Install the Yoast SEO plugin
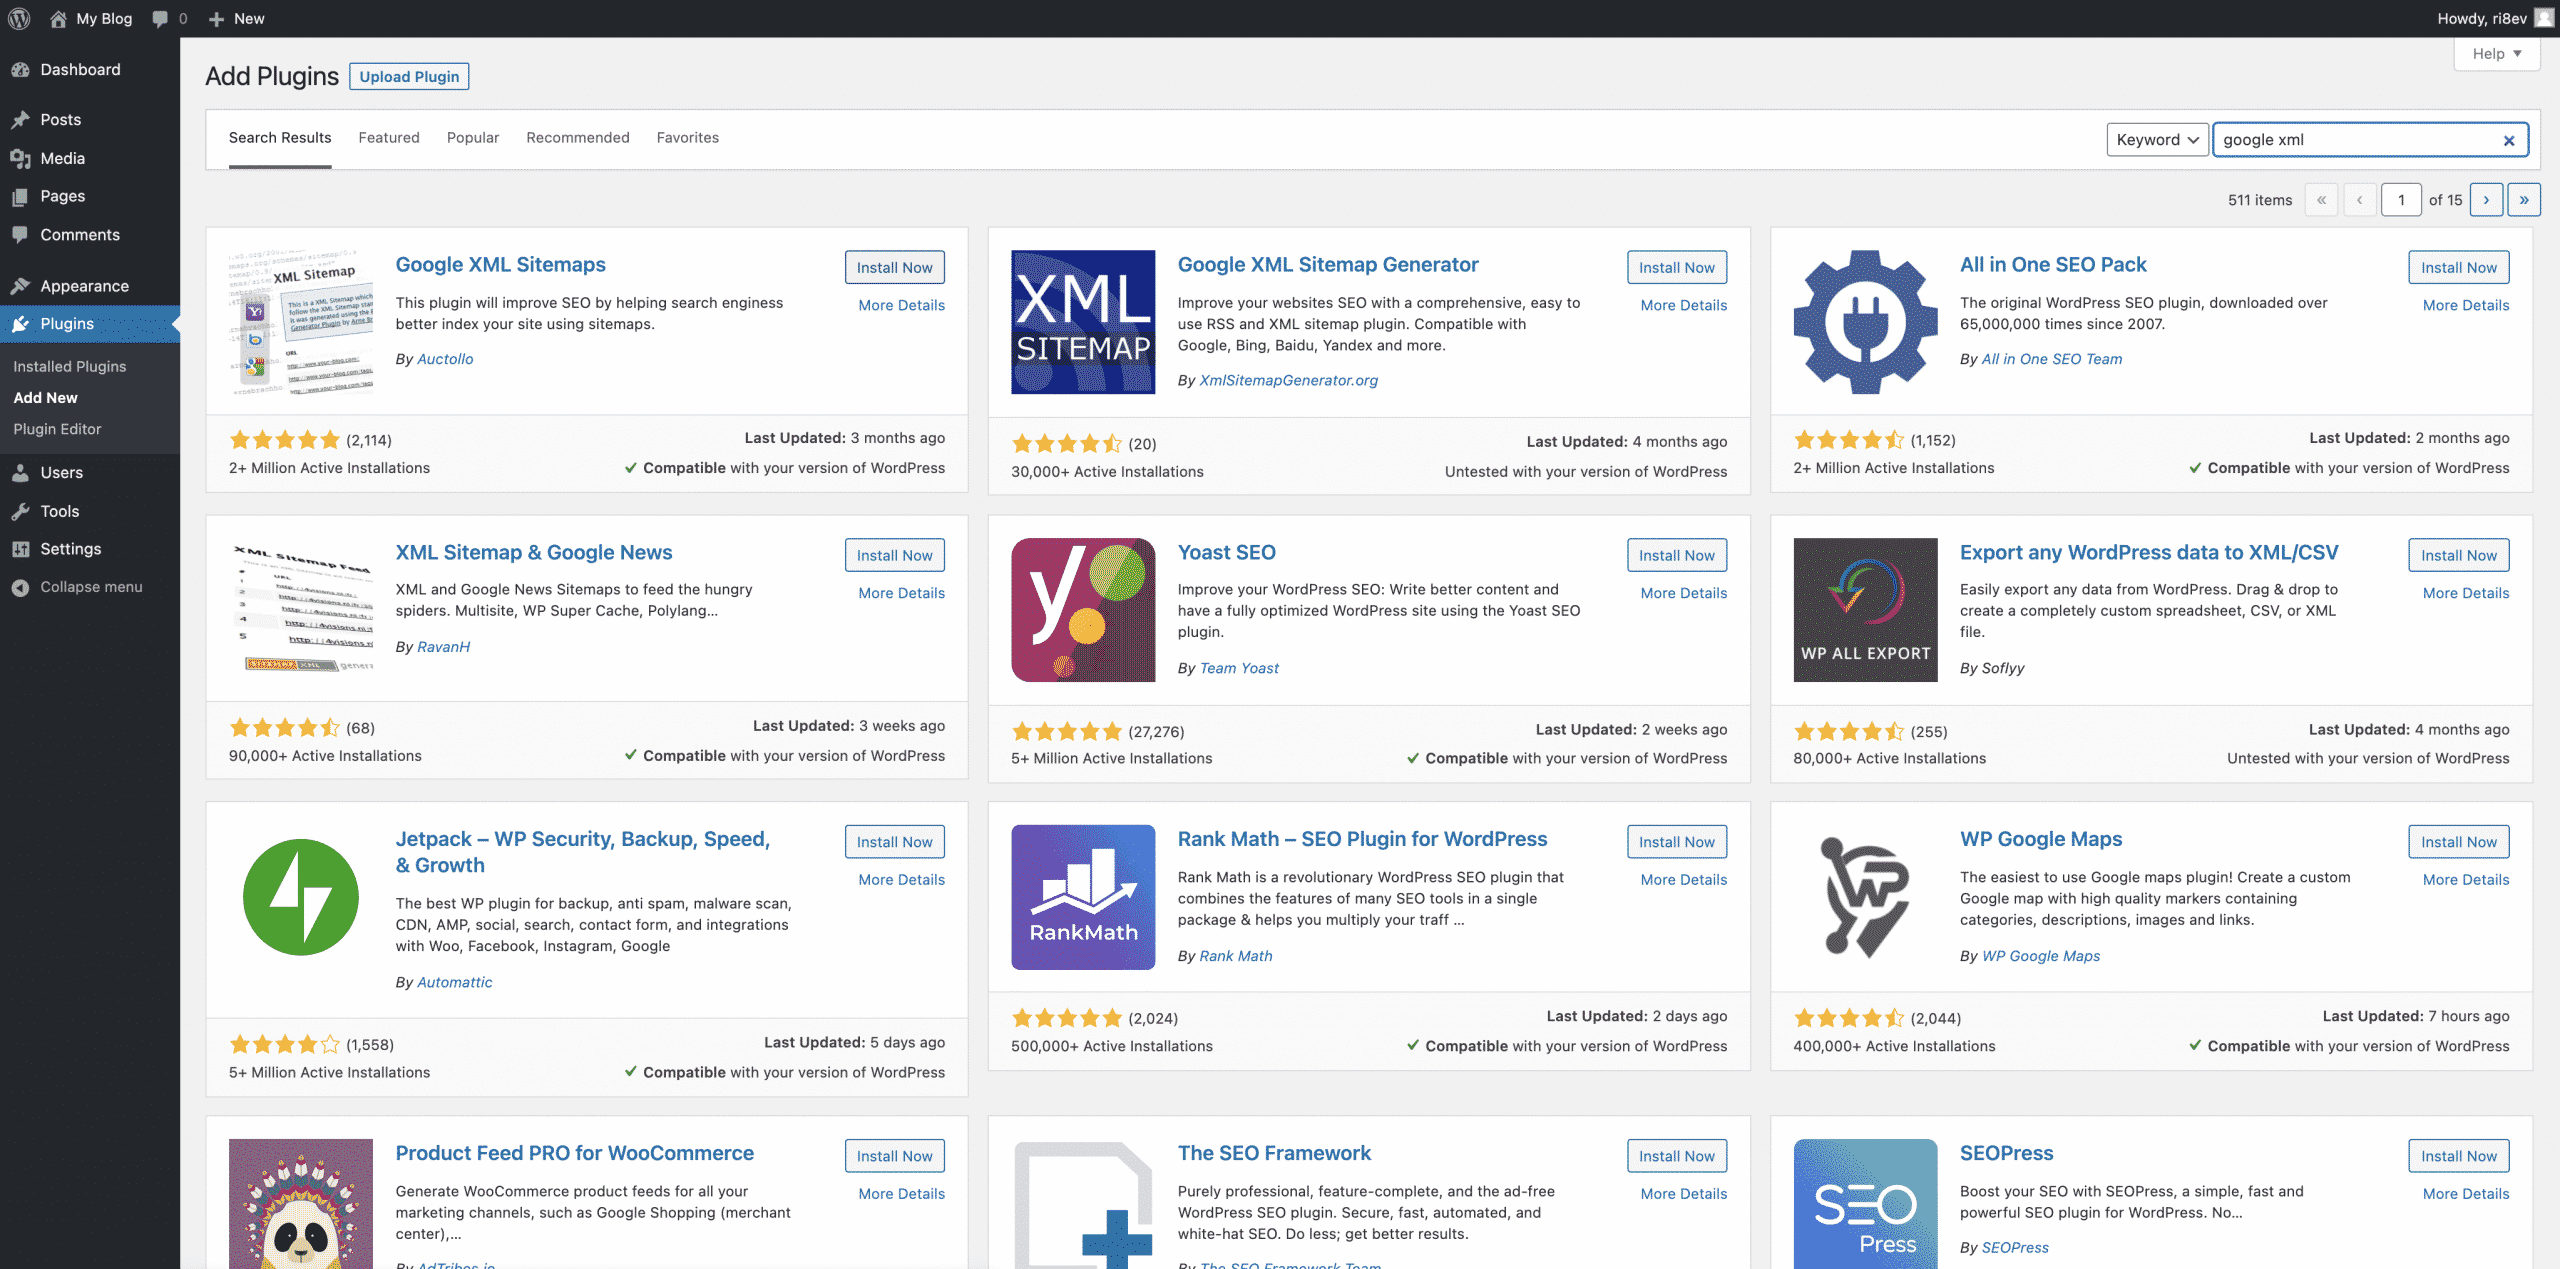Screen dimensions: 2560x1269 tap(1676, 555)
